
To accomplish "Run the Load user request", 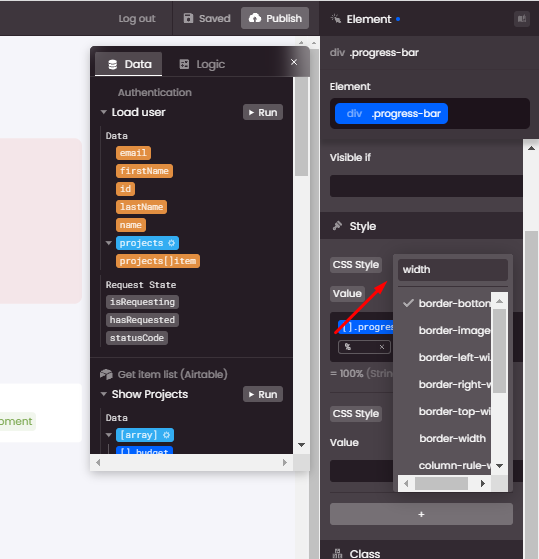I will pyautogui.click(x=263, y=112).
